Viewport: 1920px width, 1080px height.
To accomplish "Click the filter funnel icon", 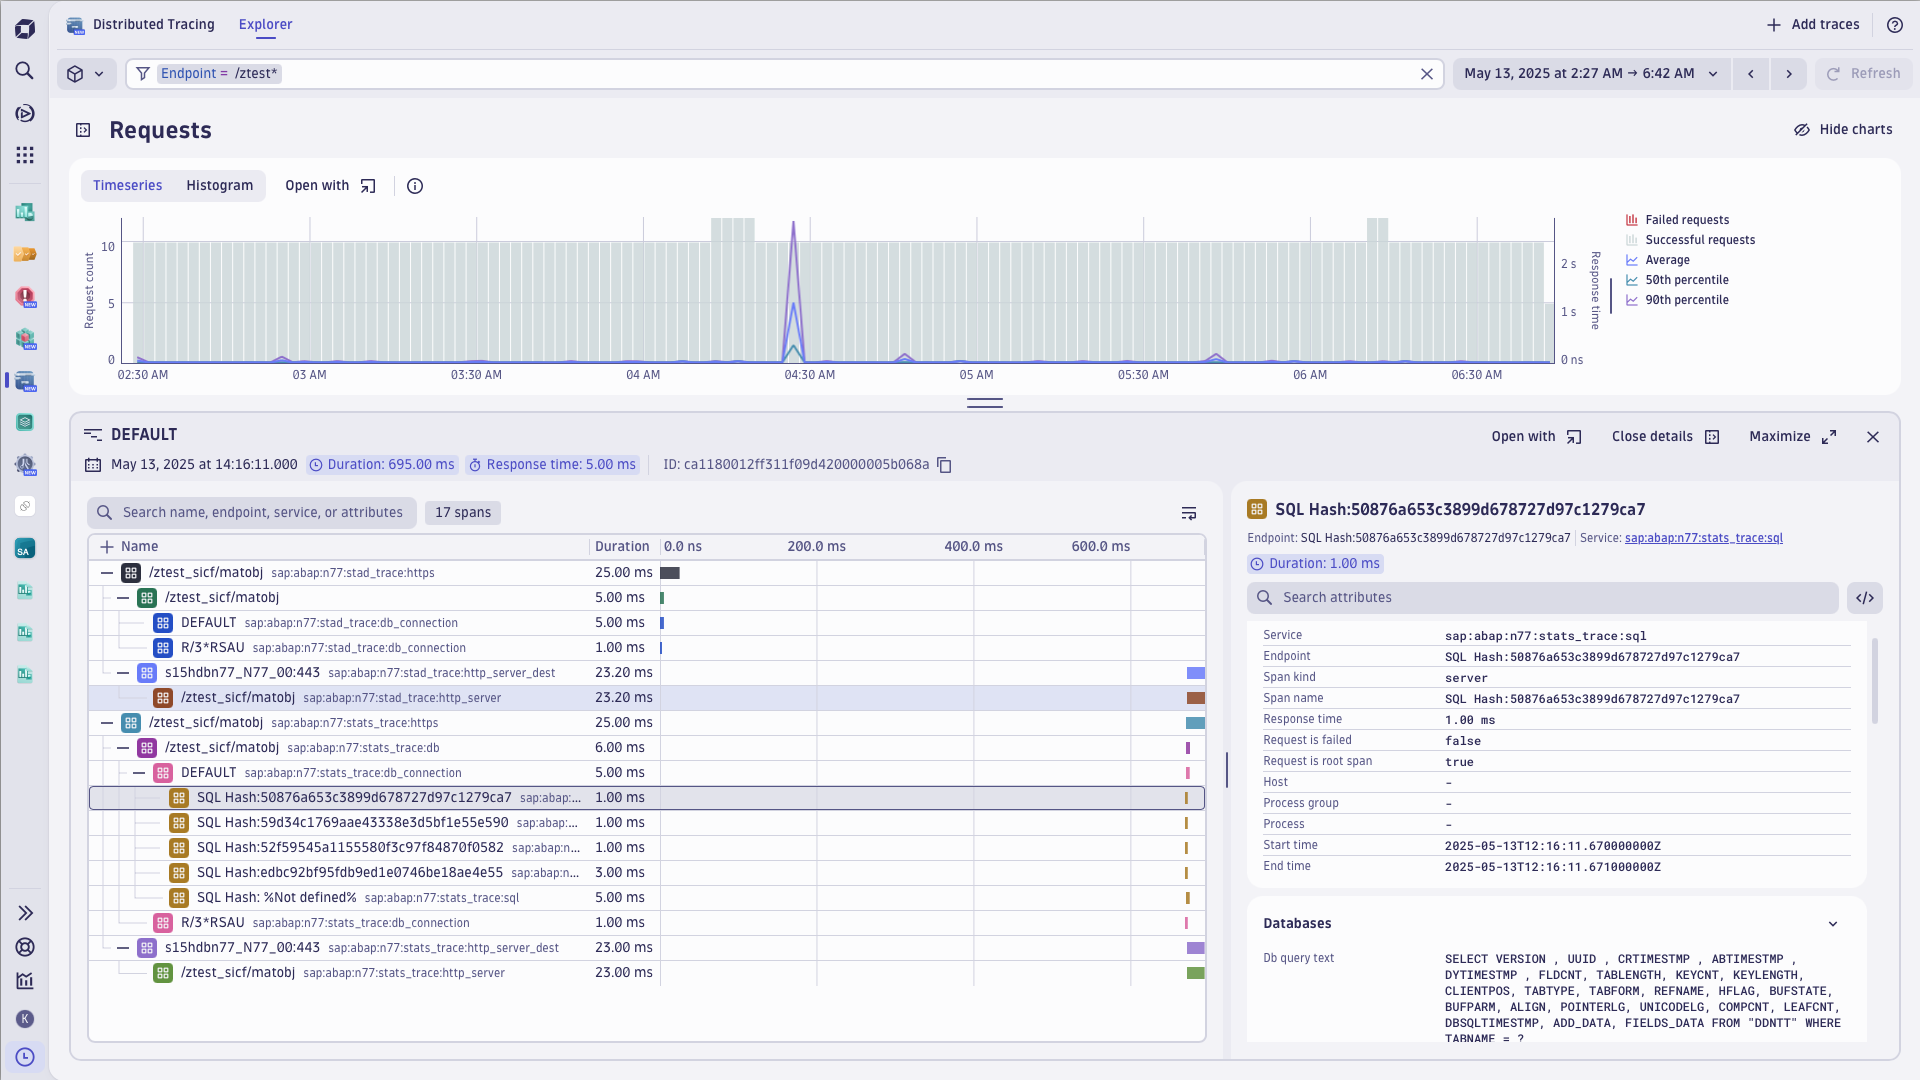I will (143, 73).
